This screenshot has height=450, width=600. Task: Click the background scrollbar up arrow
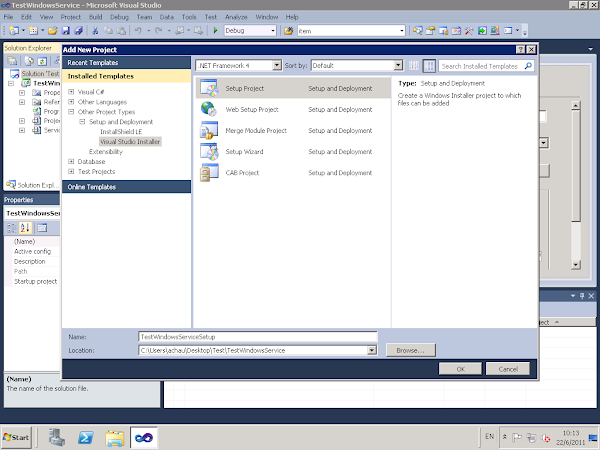[x=576, y=105]
